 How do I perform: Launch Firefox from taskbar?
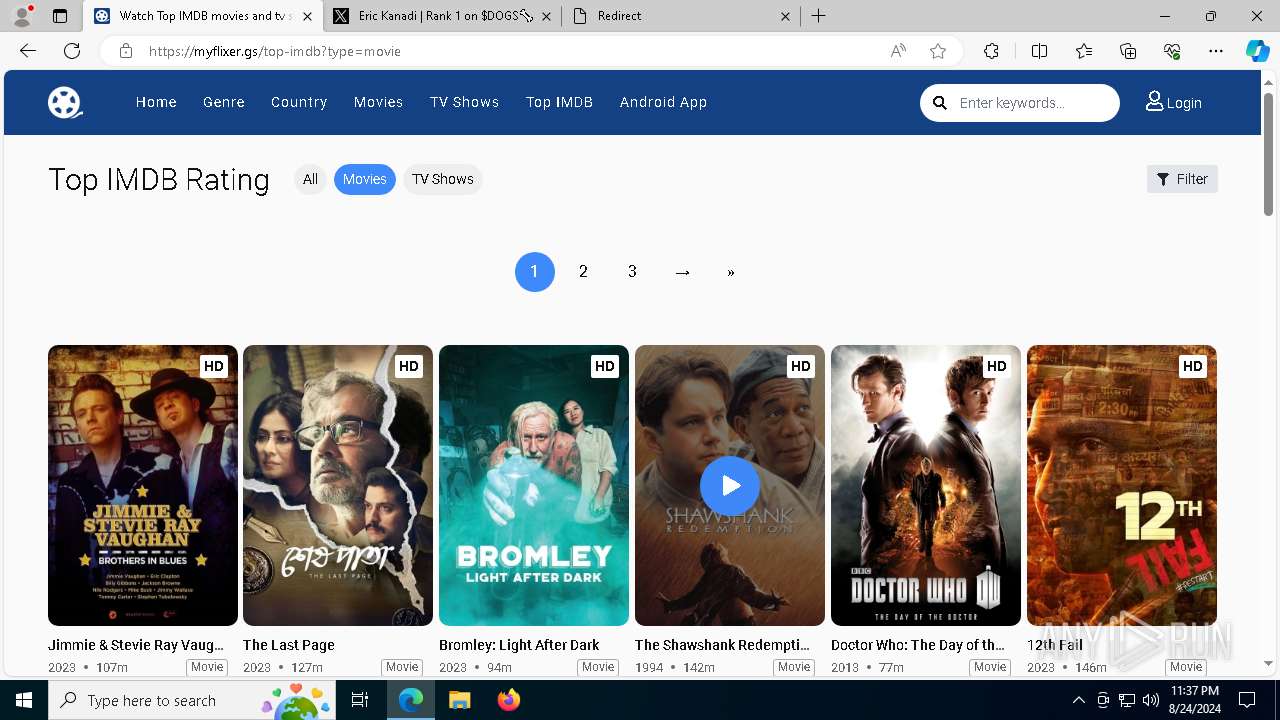click(508, 700)
